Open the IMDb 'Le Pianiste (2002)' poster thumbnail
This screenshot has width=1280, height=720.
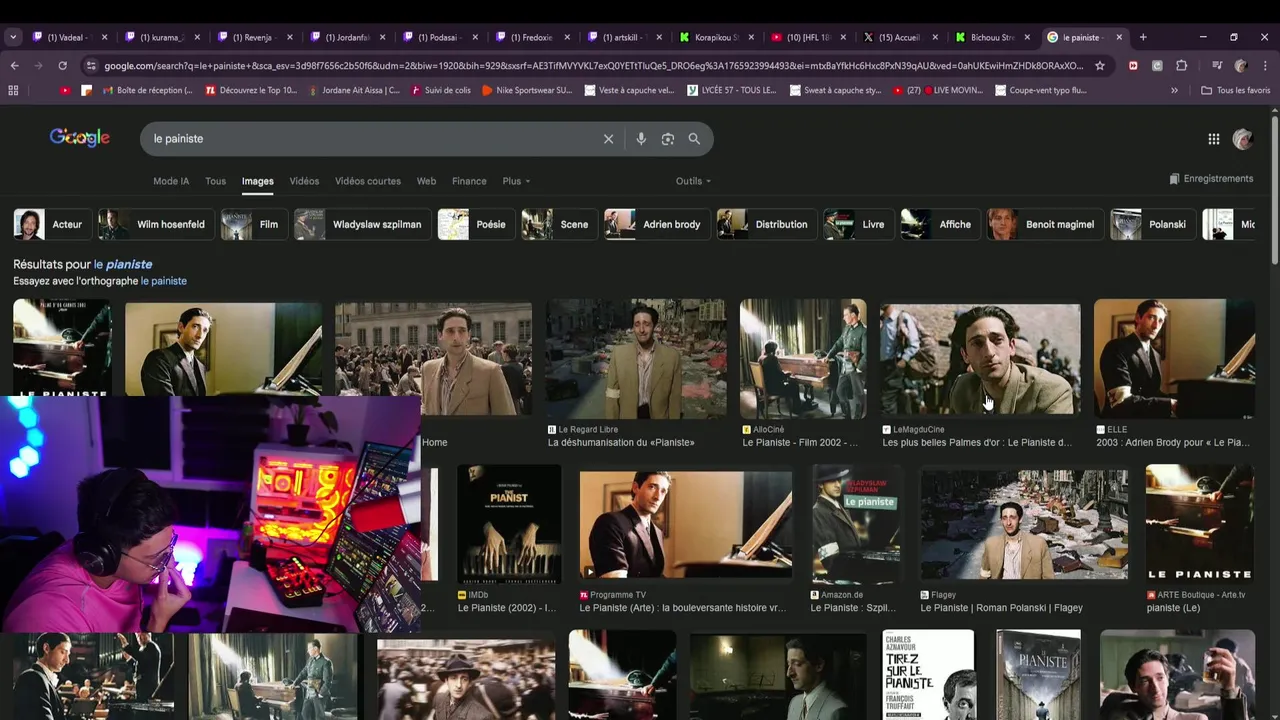(x=509, y=525)
